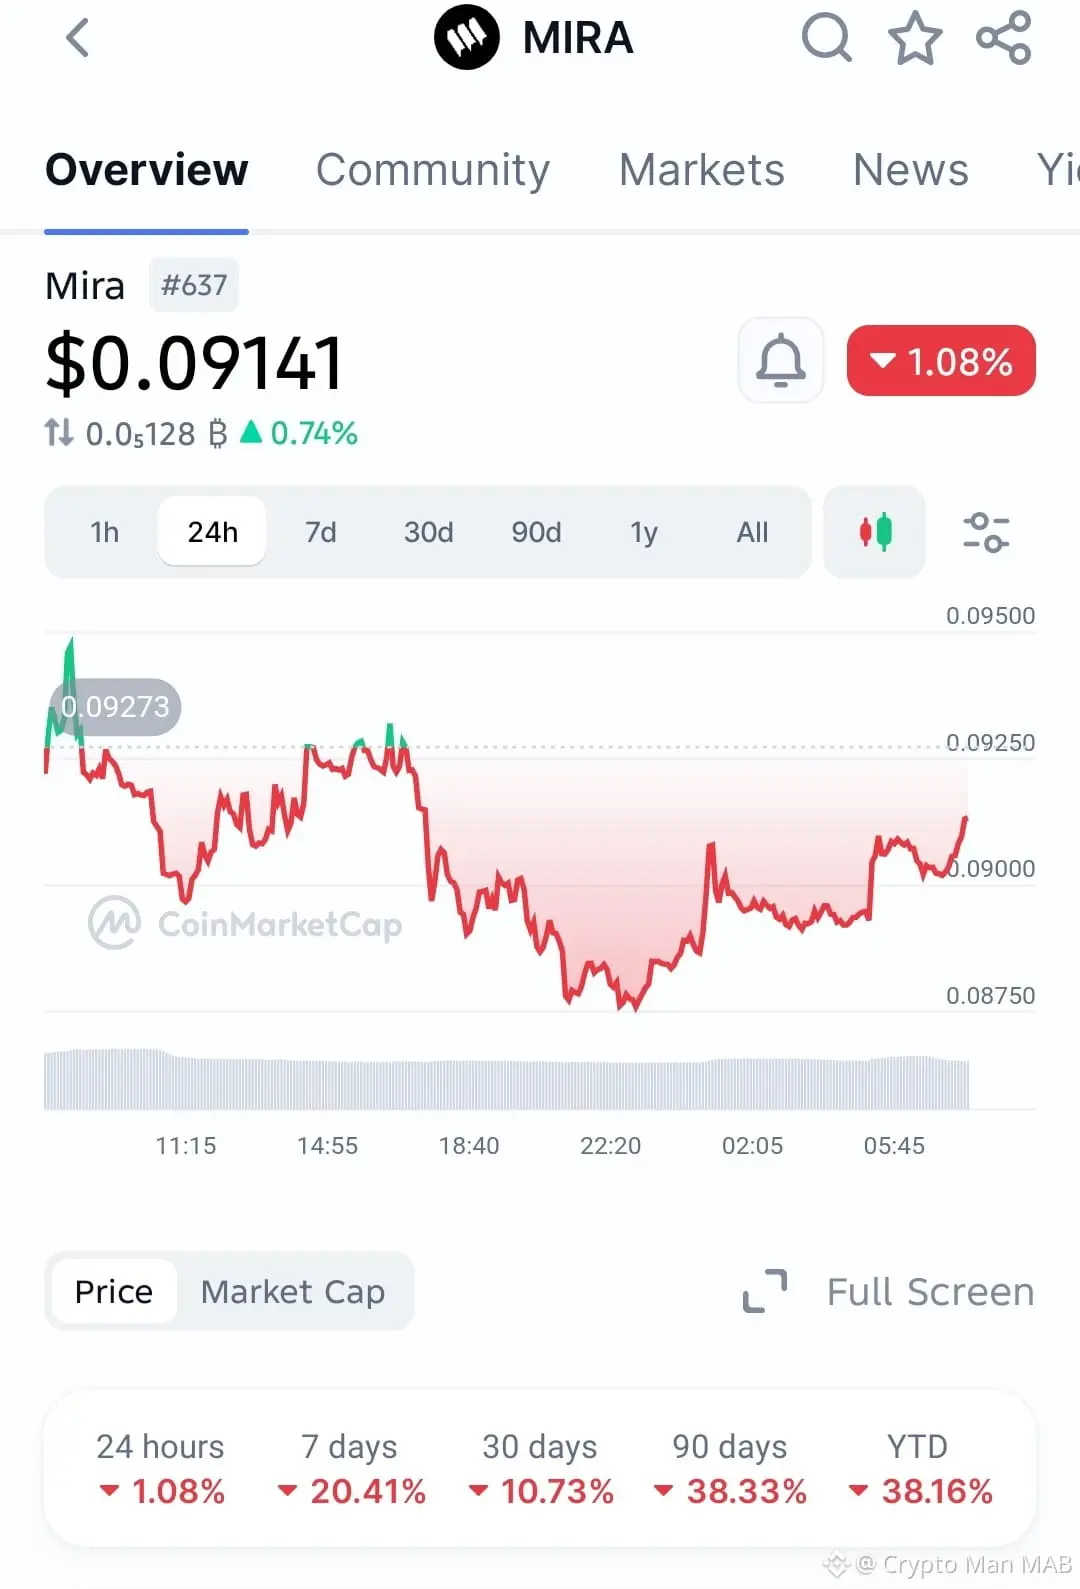
Task: Open chart in Full Screen
Action: [x=888, y=1291]
